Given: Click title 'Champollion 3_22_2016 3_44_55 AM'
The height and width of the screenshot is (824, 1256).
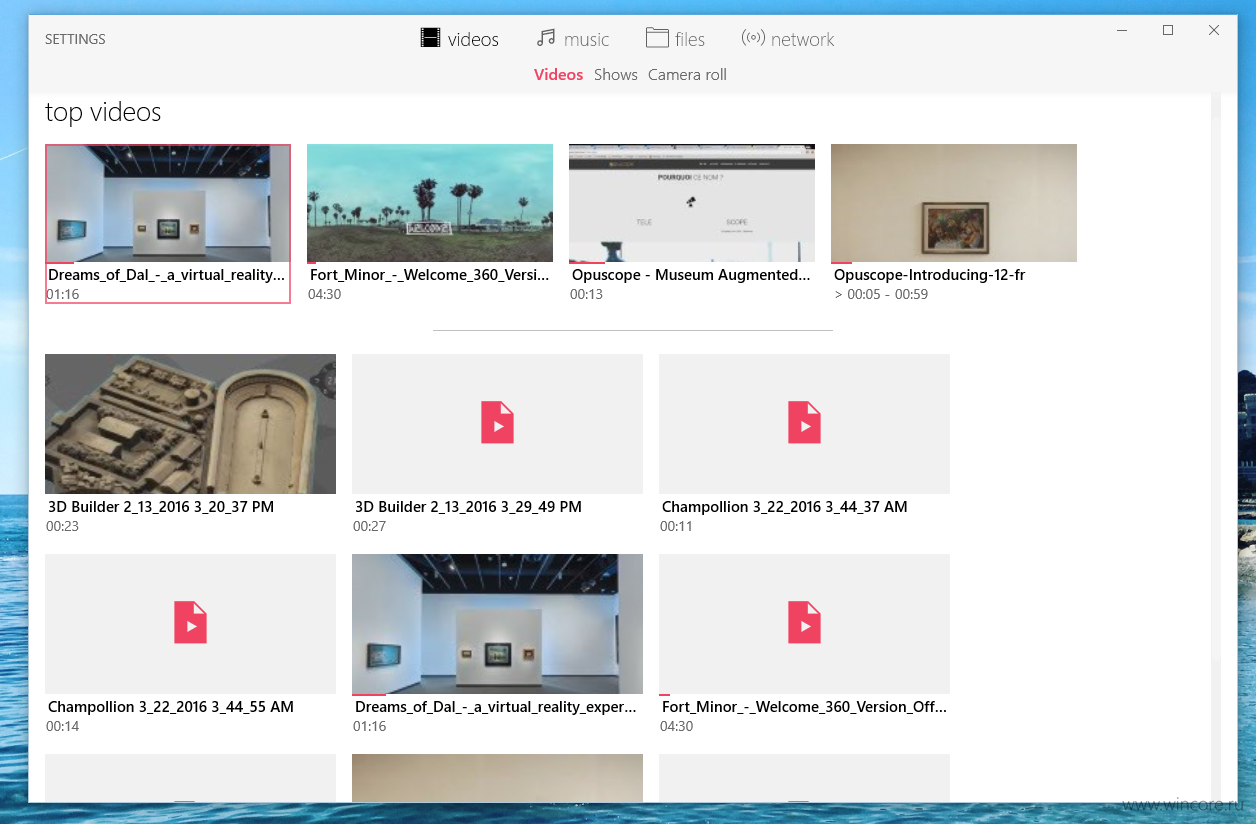Looking at the screenshot, I should [171, 707].
